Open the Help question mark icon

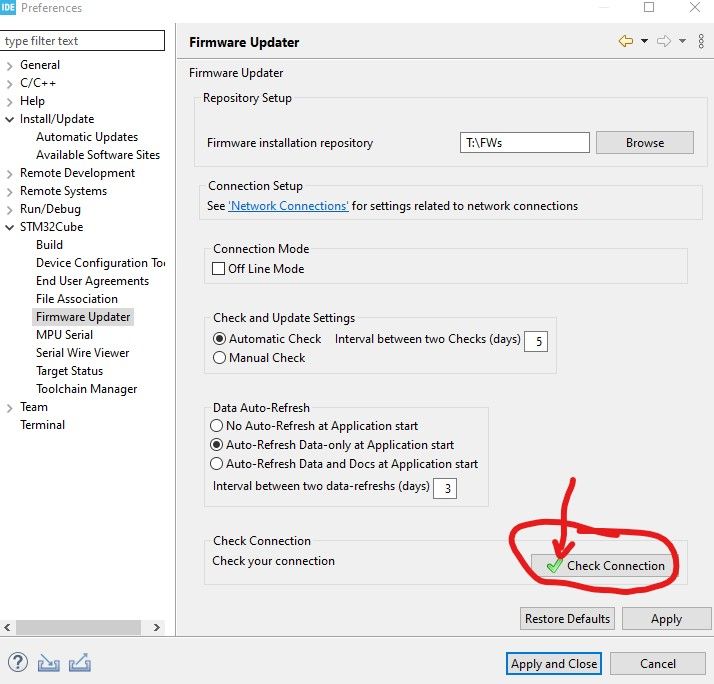(18, 663)
